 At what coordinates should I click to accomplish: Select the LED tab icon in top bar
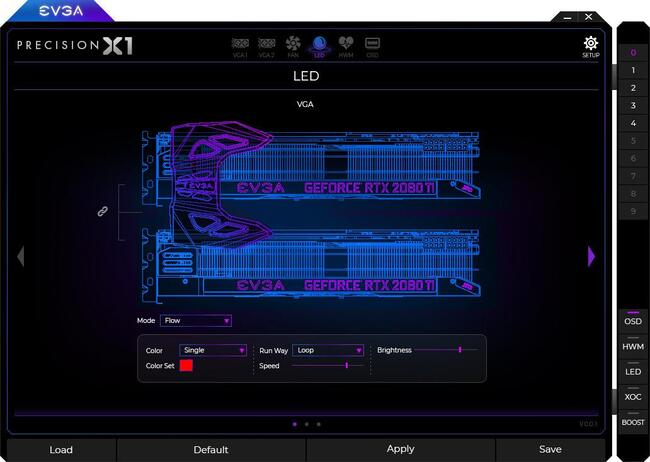pyautogui.click(x=319, y=47)
